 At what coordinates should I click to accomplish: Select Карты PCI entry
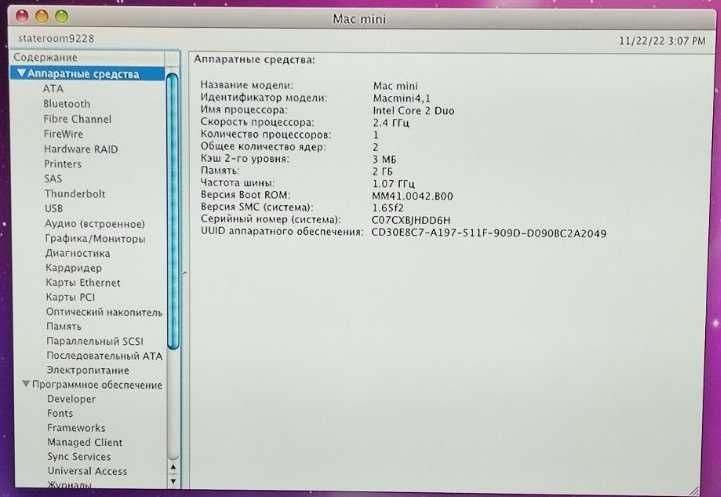point(70,297)
